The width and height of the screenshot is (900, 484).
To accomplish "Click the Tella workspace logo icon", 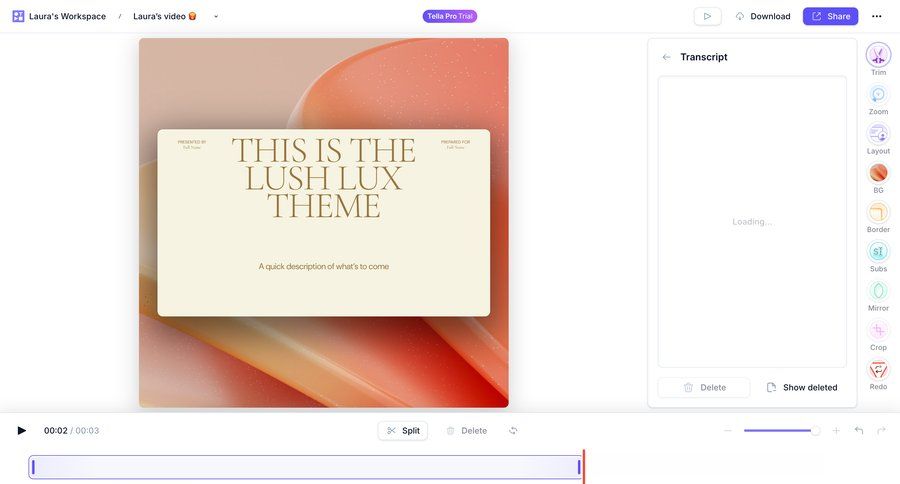I will point(18,16).
